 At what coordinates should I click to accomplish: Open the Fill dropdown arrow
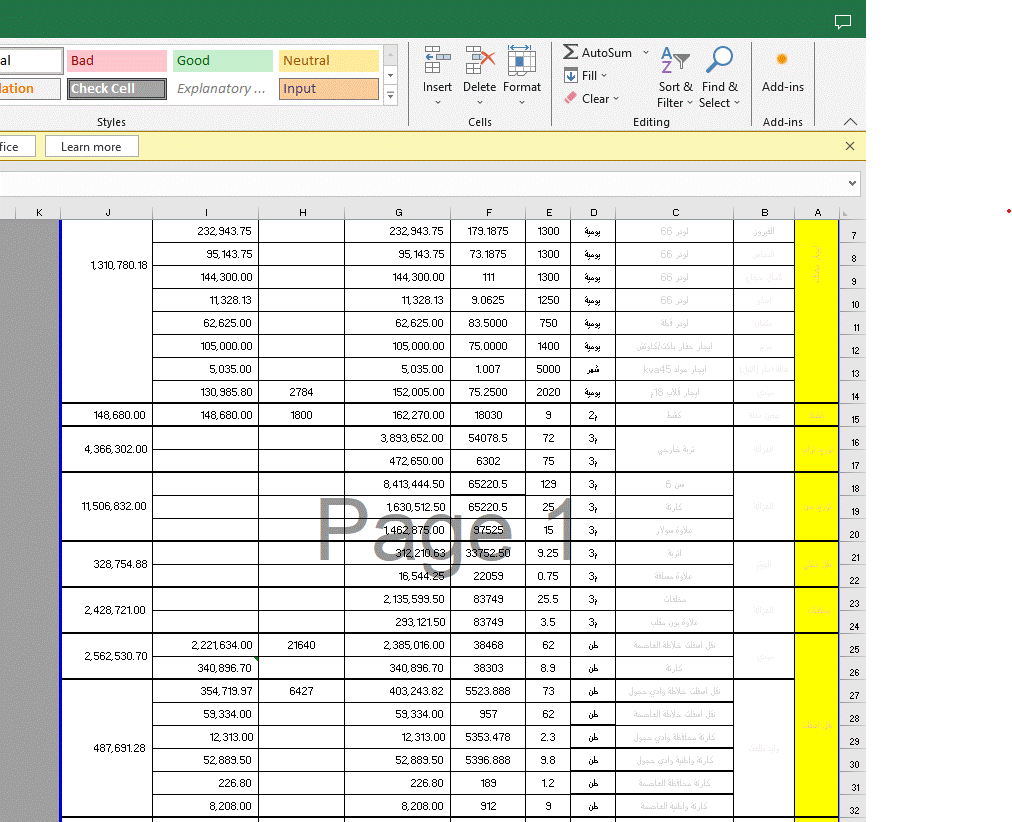click(604, 75)
